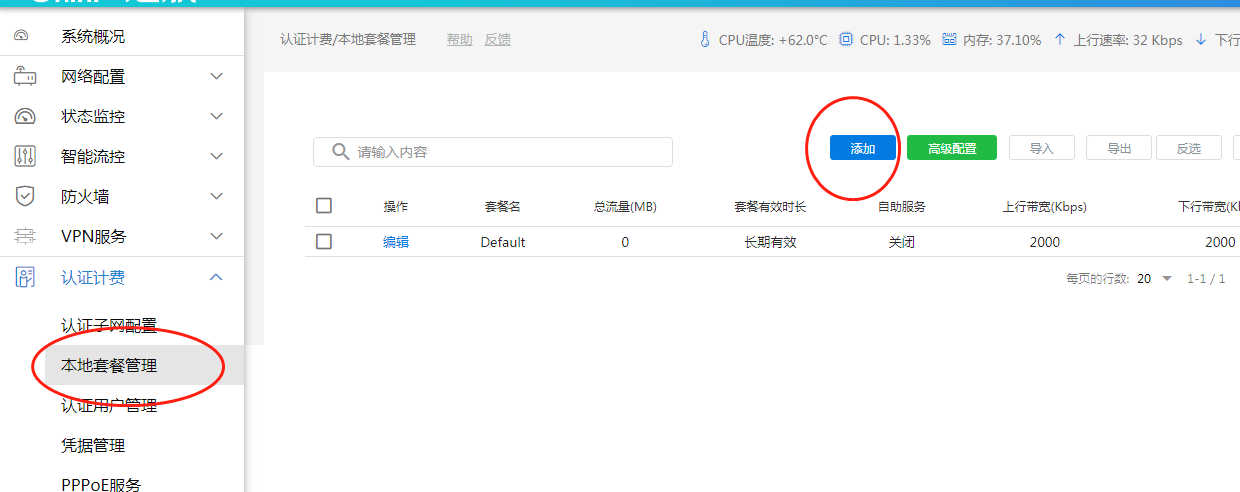
Task: Click the blue 添加 button
Action: click(862, 148)
